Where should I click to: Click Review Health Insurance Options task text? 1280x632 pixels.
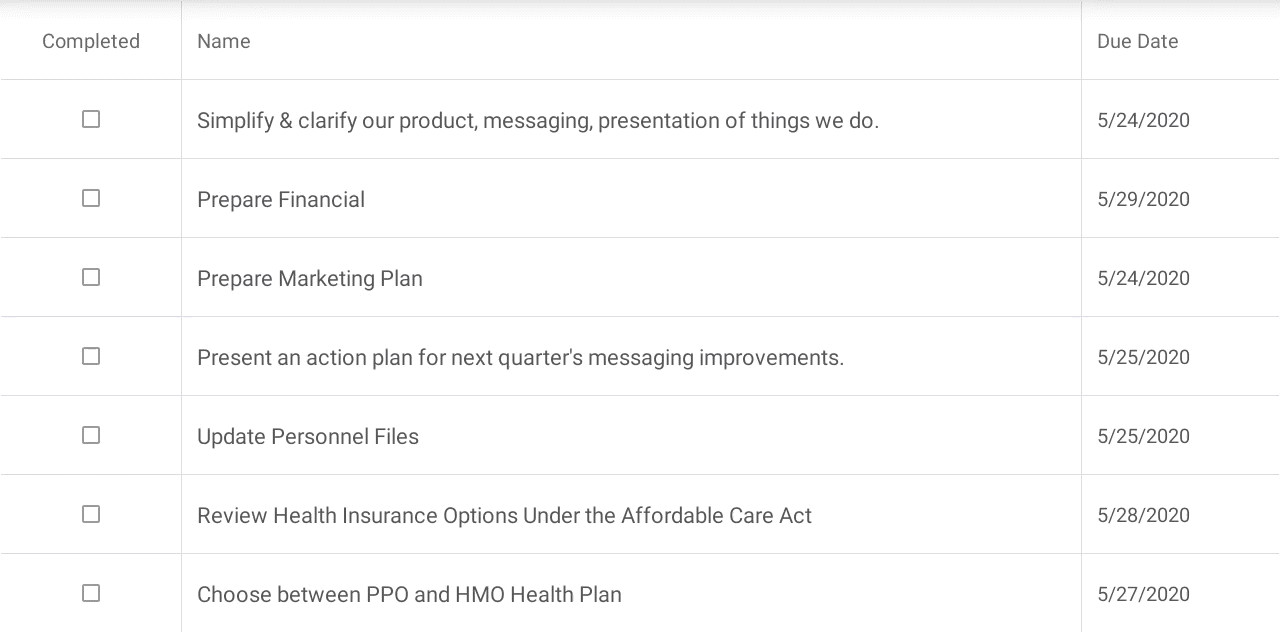click(x=504, y=515)
